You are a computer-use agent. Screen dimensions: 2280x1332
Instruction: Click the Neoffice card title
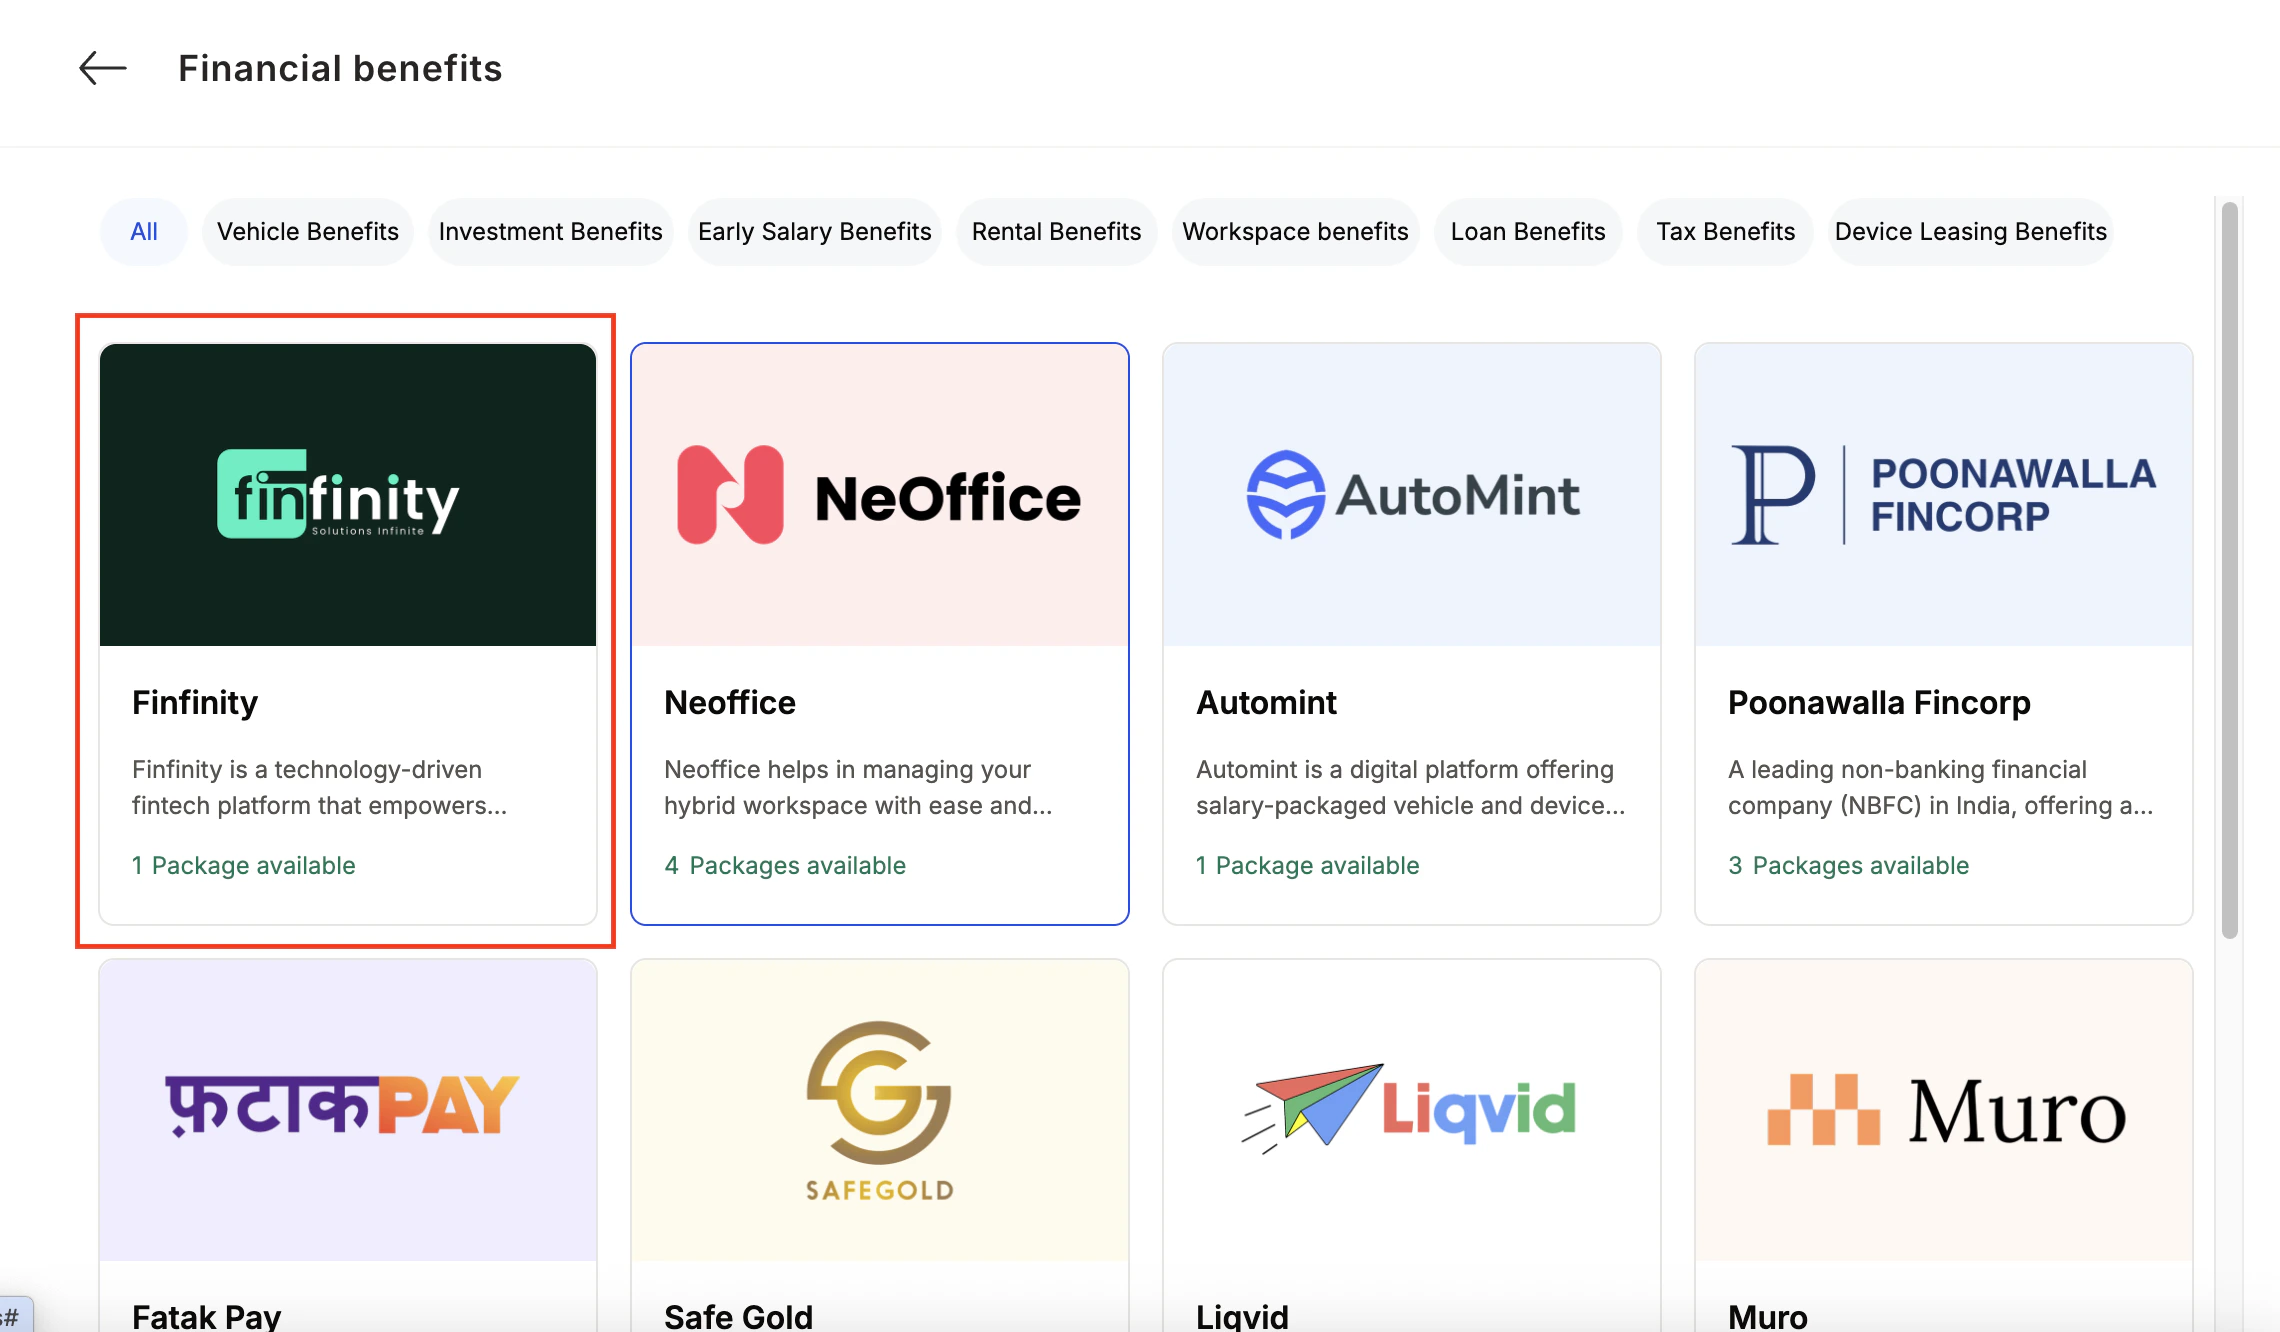730,703
